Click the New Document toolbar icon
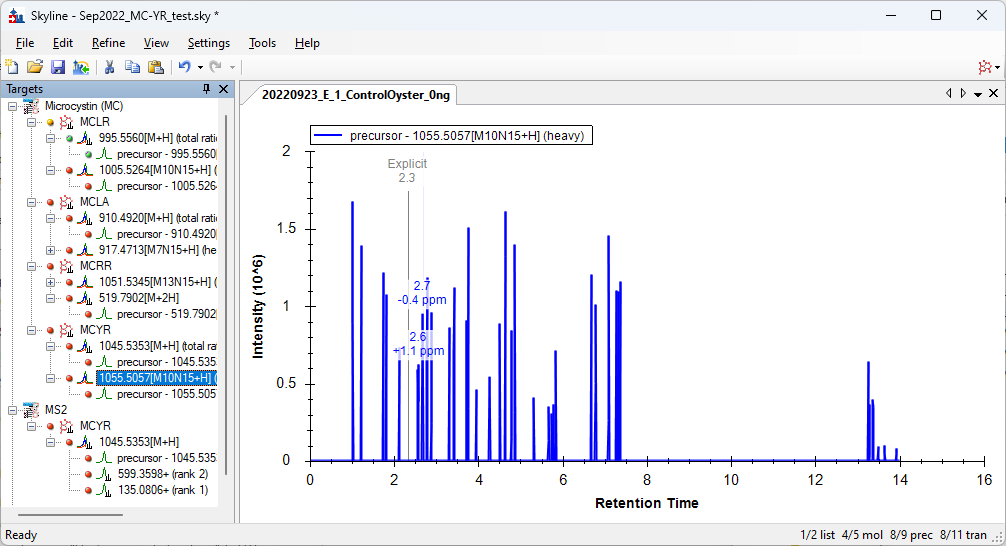The image size is (1006, 546). coord(12,67)
